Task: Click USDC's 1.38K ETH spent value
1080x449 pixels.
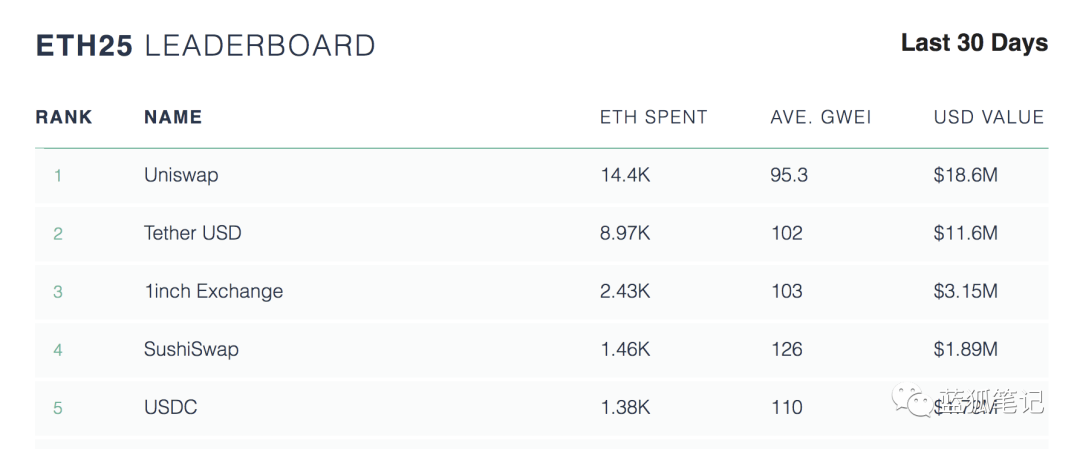Action: point(625,407)
